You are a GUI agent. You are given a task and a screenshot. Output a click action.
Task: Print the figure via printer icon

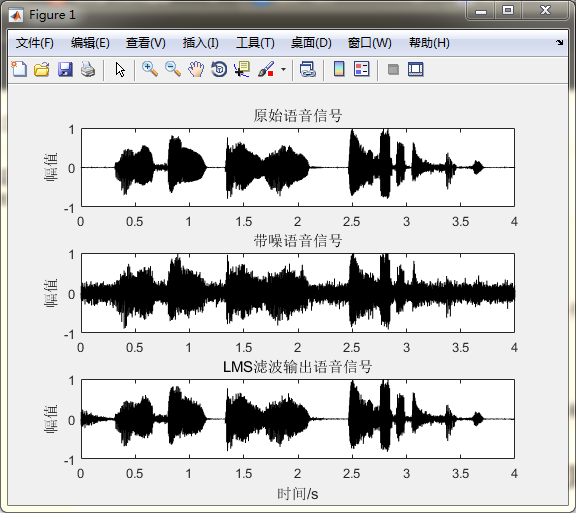(x=88, y=69)
